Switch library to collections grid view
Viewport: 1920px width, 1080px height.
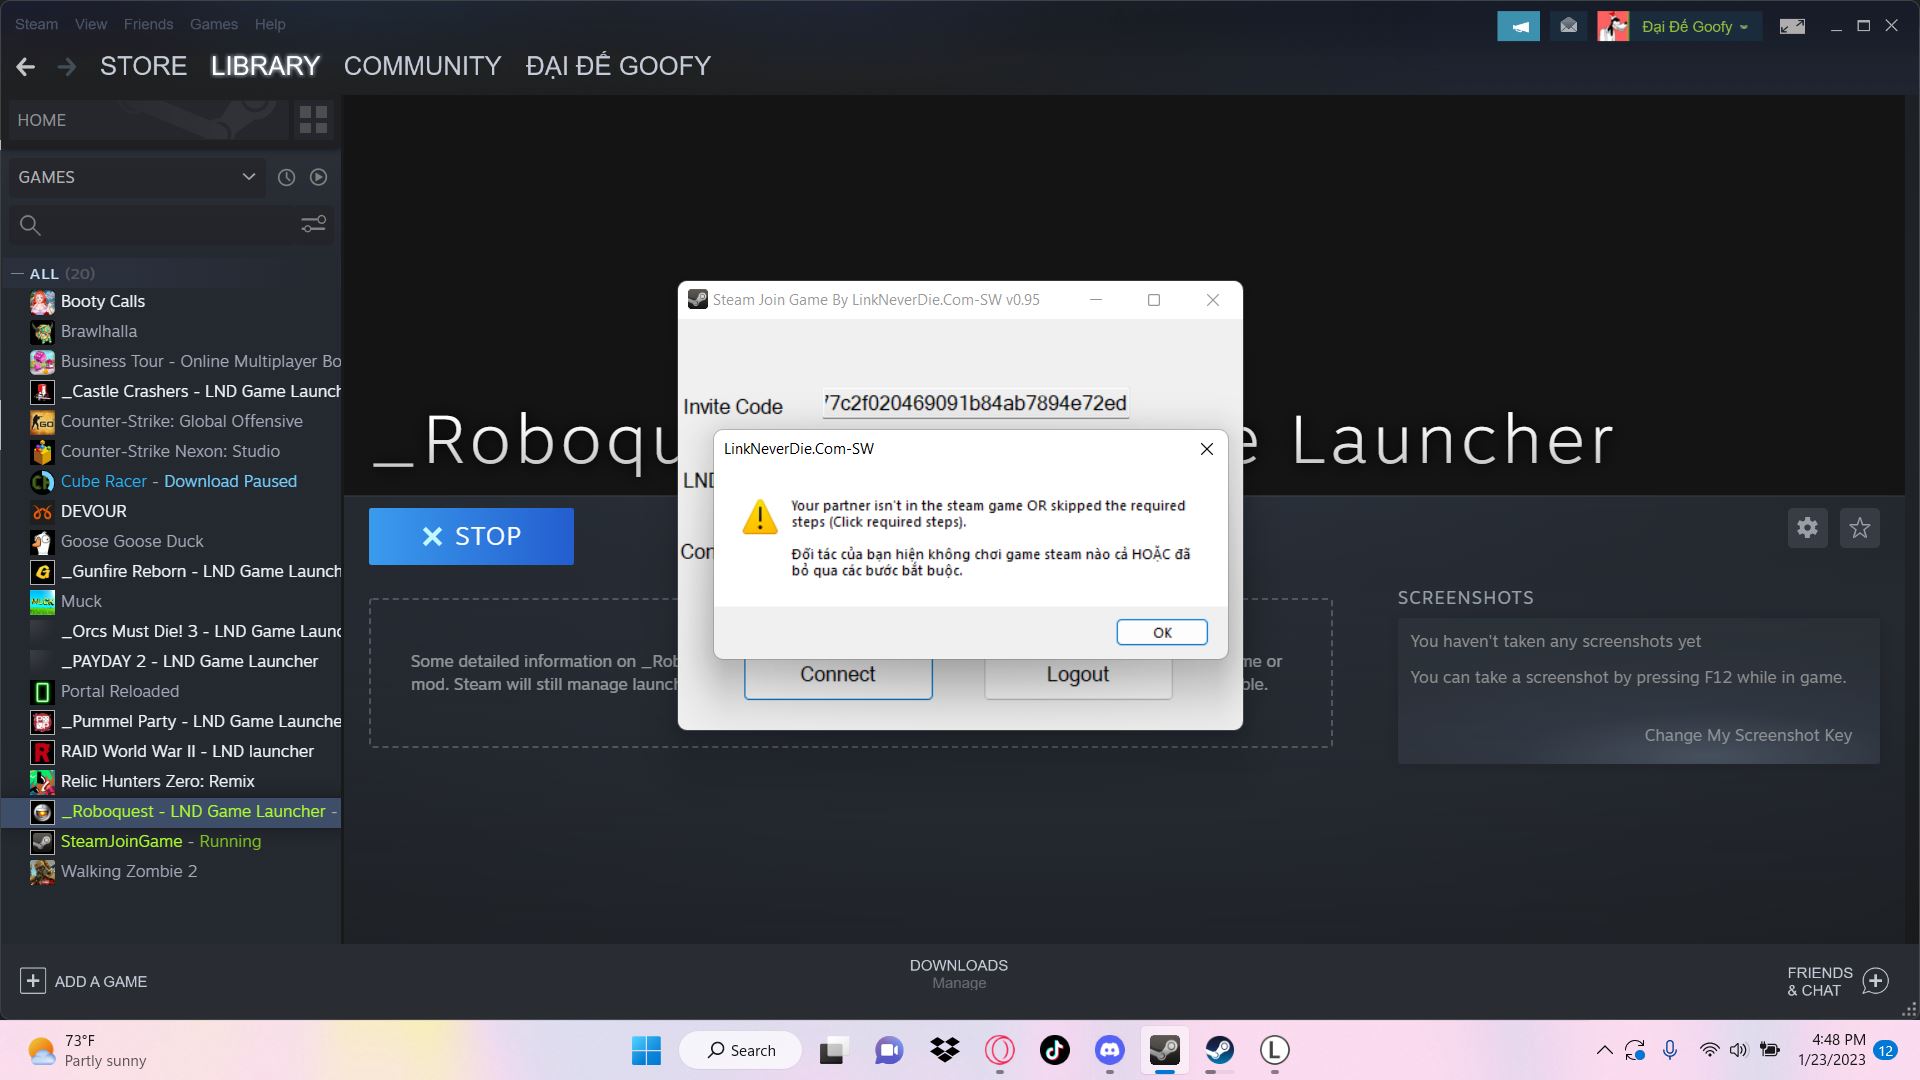313,120
